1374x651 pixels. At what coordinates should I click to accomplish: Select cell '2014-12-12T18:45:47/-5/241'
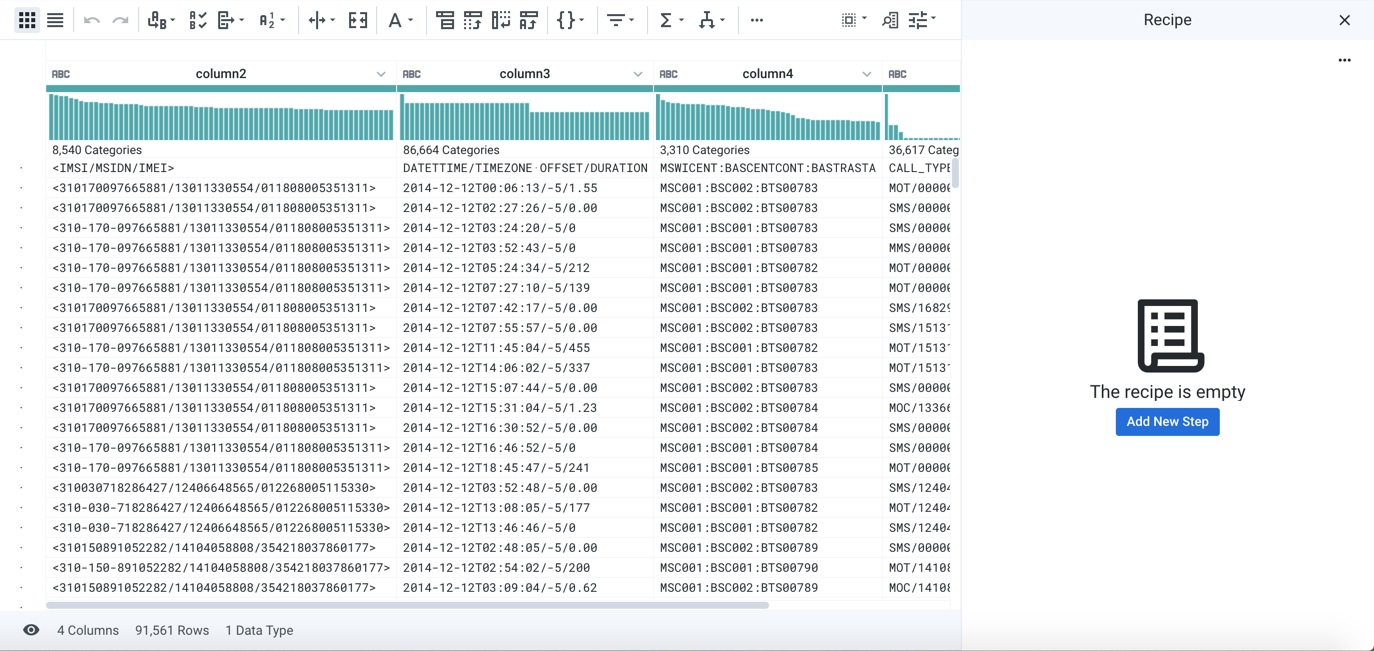pos(526,468)
